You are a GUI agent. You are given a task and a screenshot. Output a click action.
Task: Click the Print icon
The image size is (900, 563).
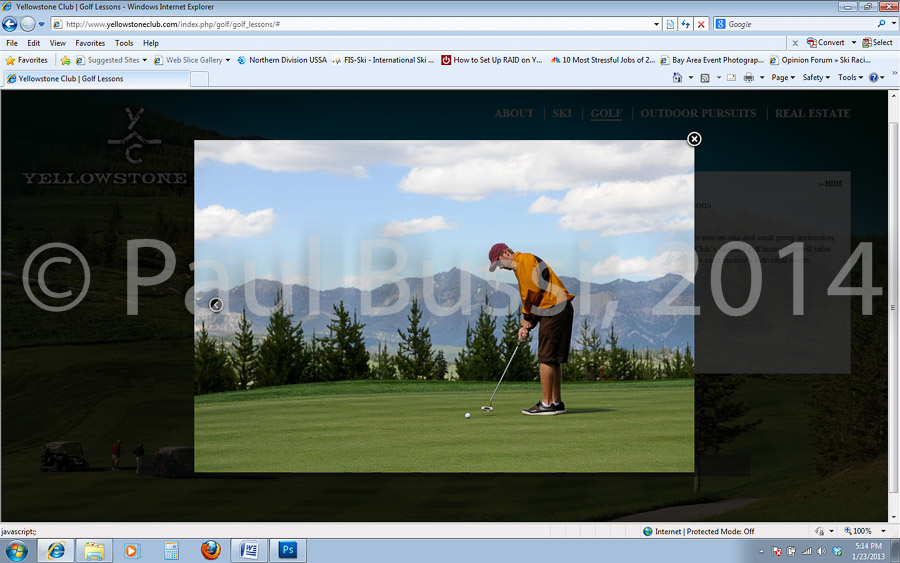[x=748, y=77]
